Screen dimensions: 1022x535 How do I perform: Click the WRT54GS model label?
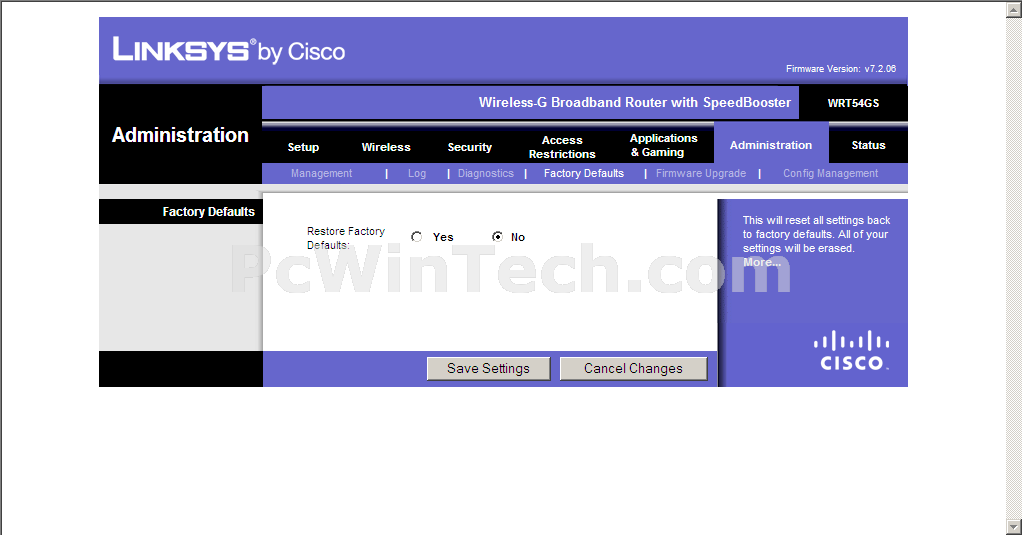point(853,103)
